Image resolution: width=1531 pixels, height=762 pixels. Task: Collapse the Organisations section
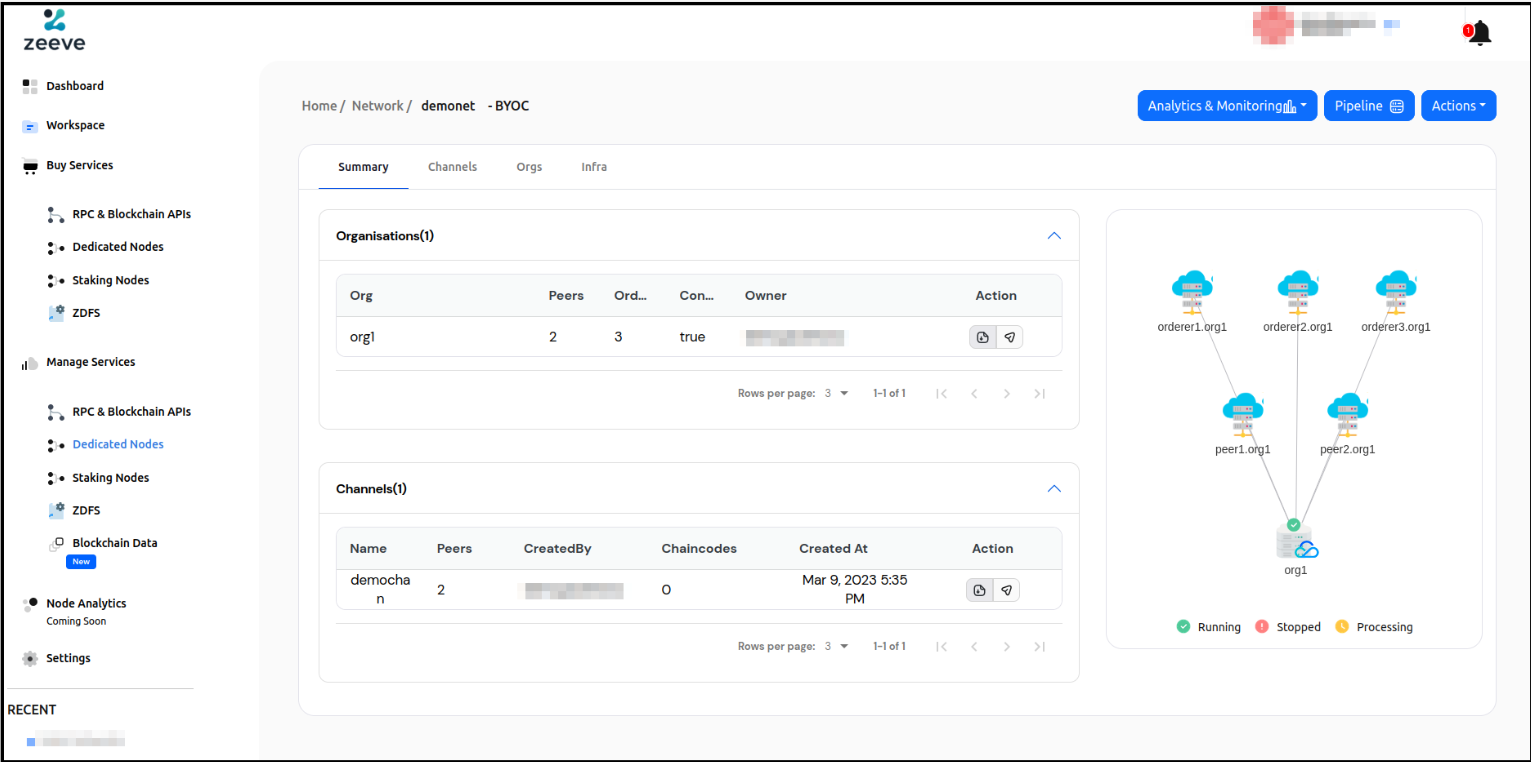tap(1053, 236)
